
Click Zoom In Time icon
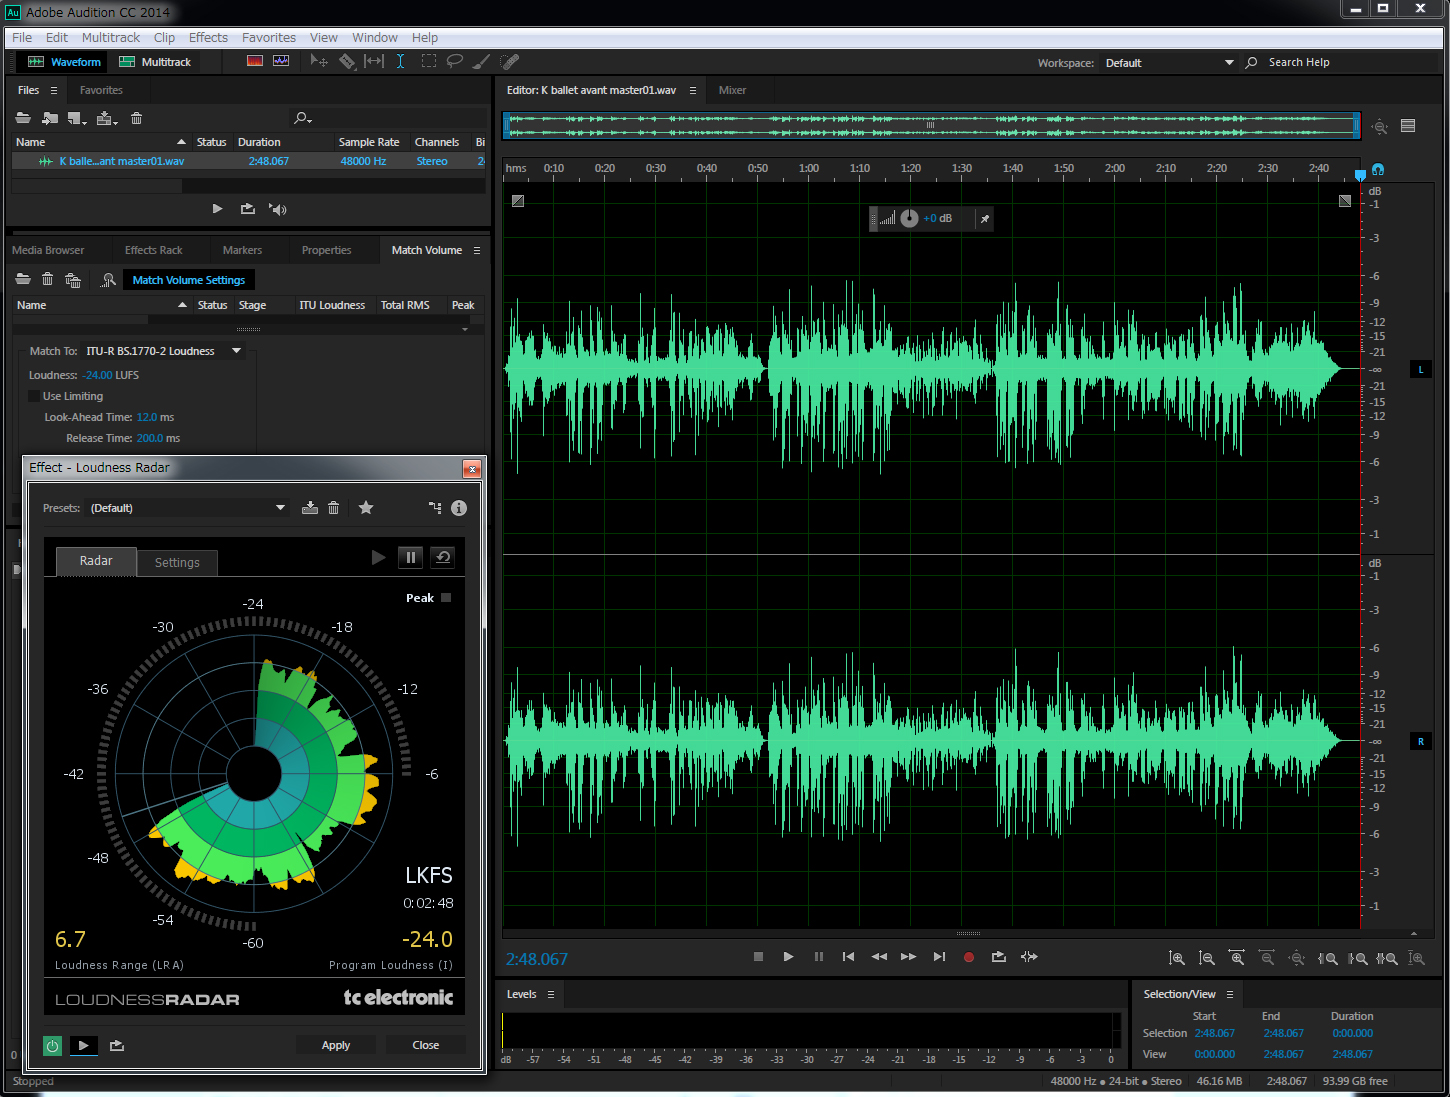point(1237,958)
